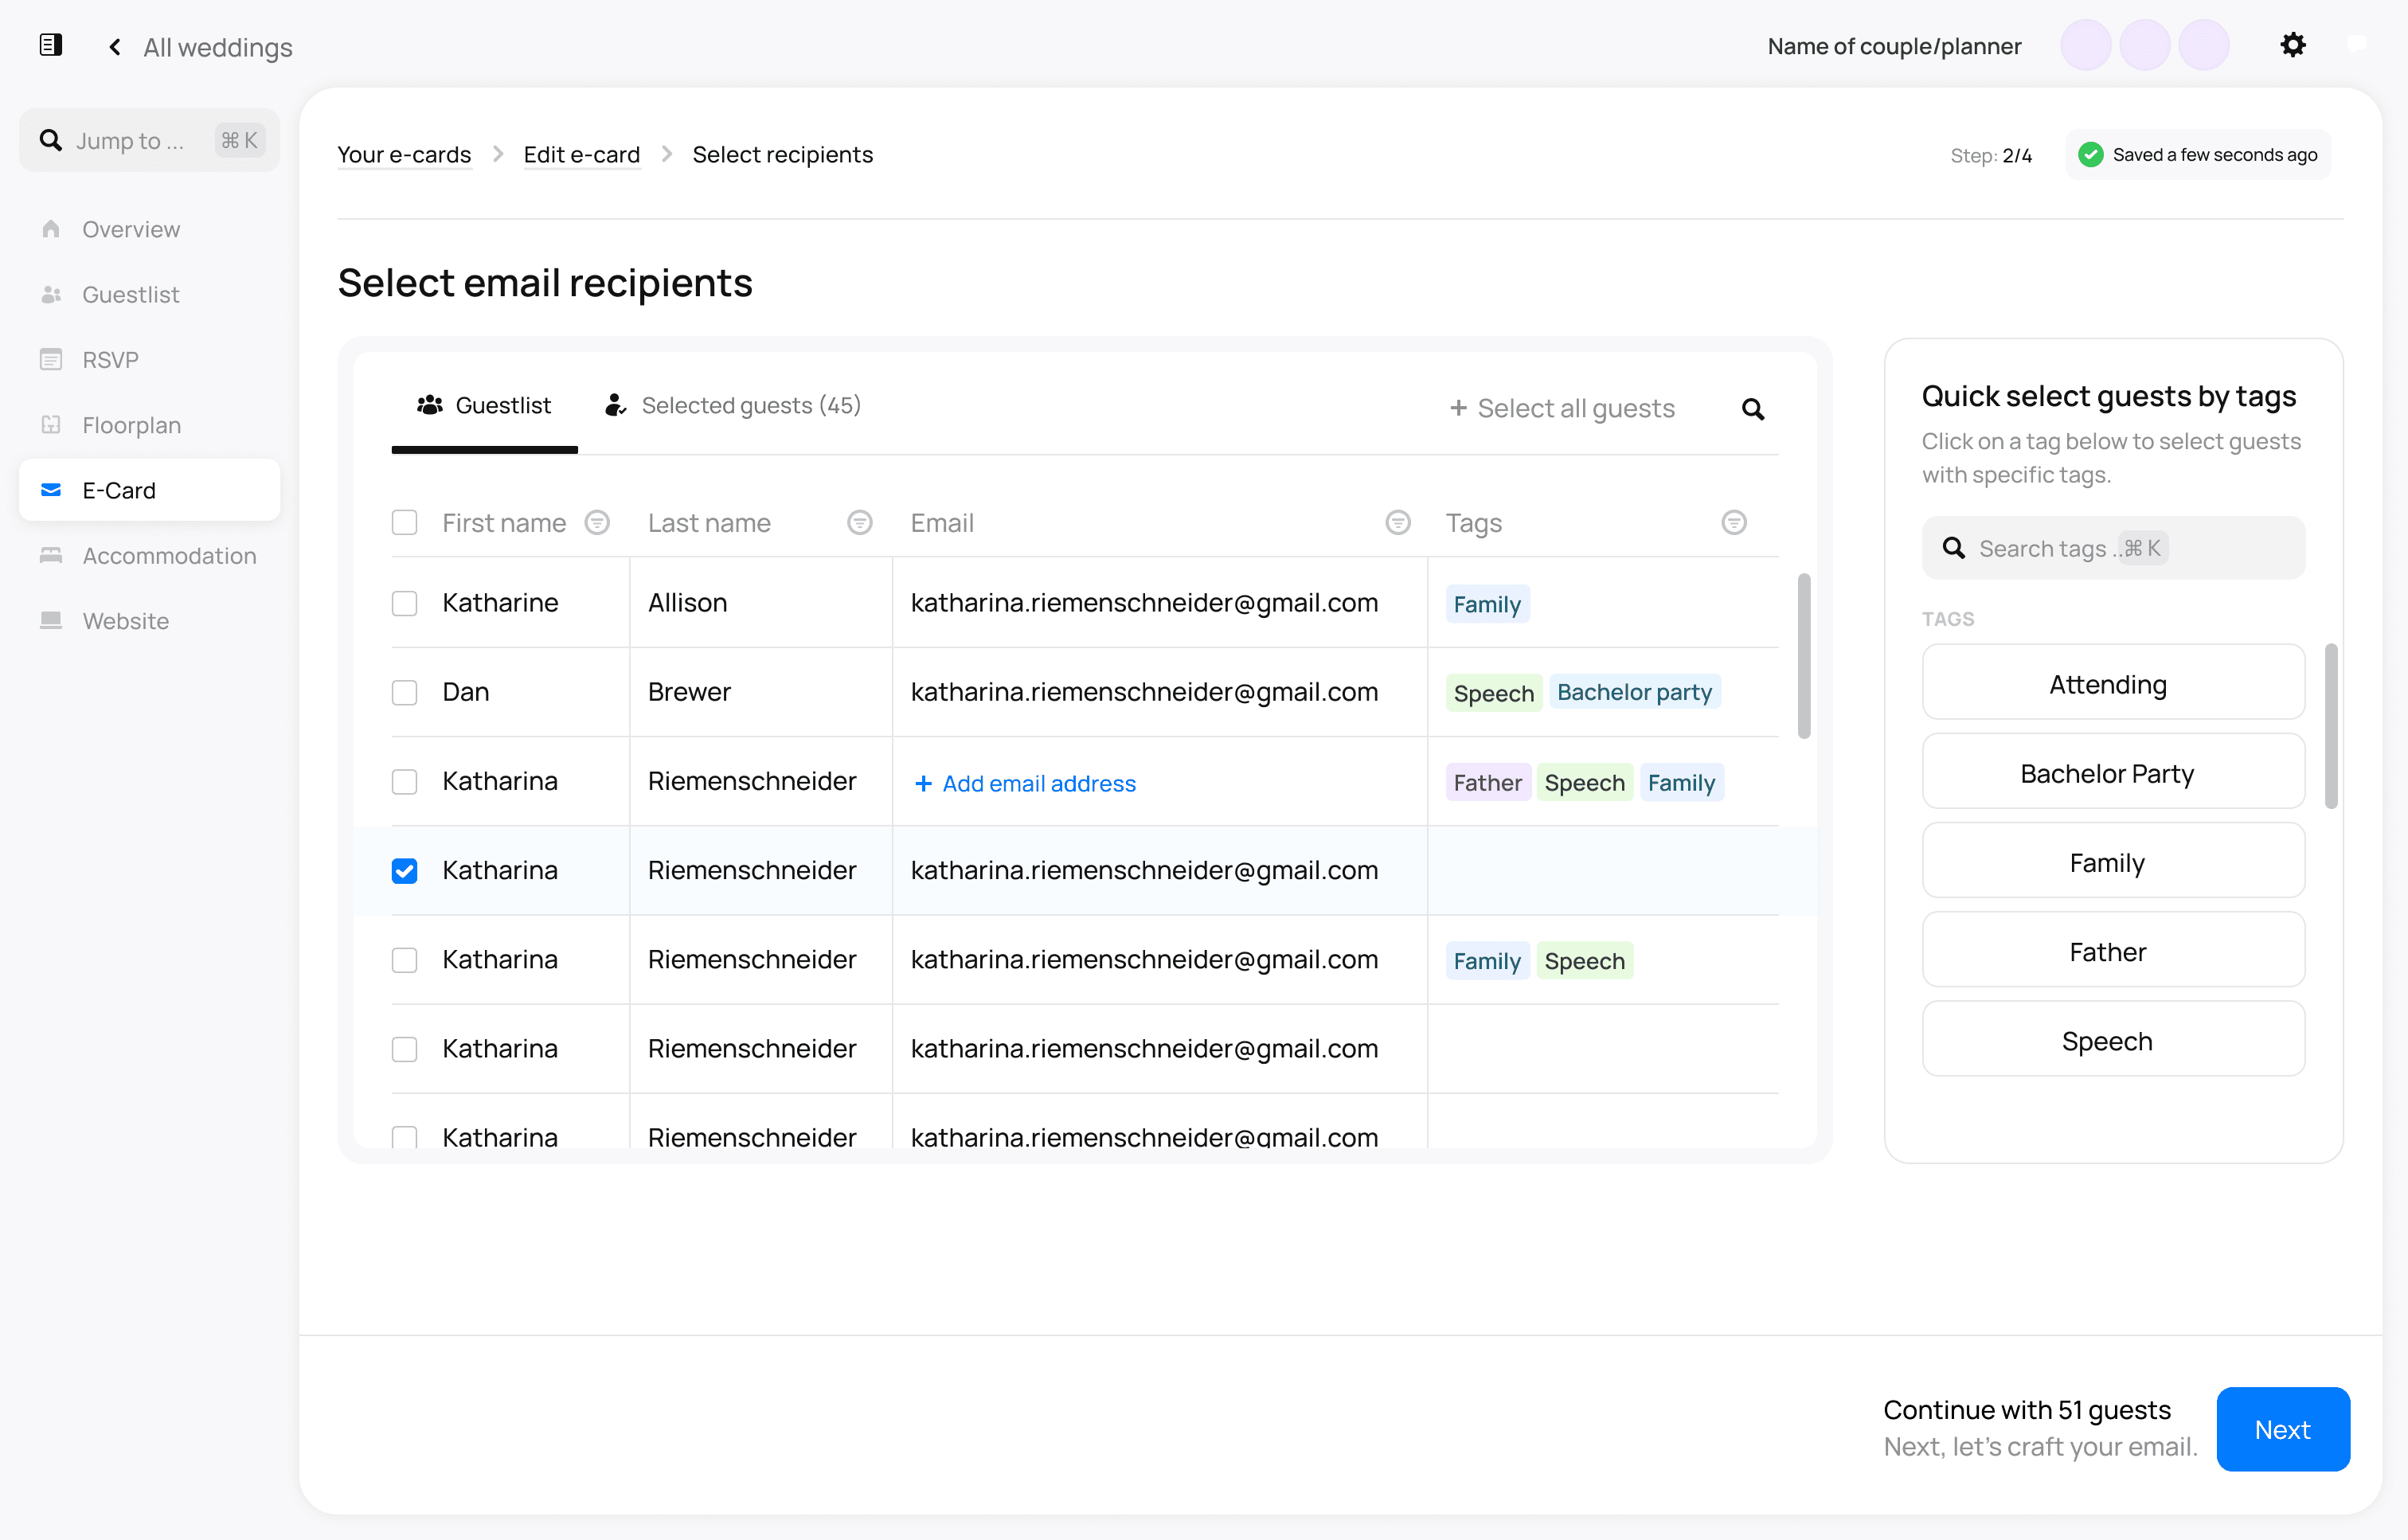Open guest search magnifier in table header
Image resolution: width=2408 pixels, height=1540 pixels.
[x=1753, y=408]
